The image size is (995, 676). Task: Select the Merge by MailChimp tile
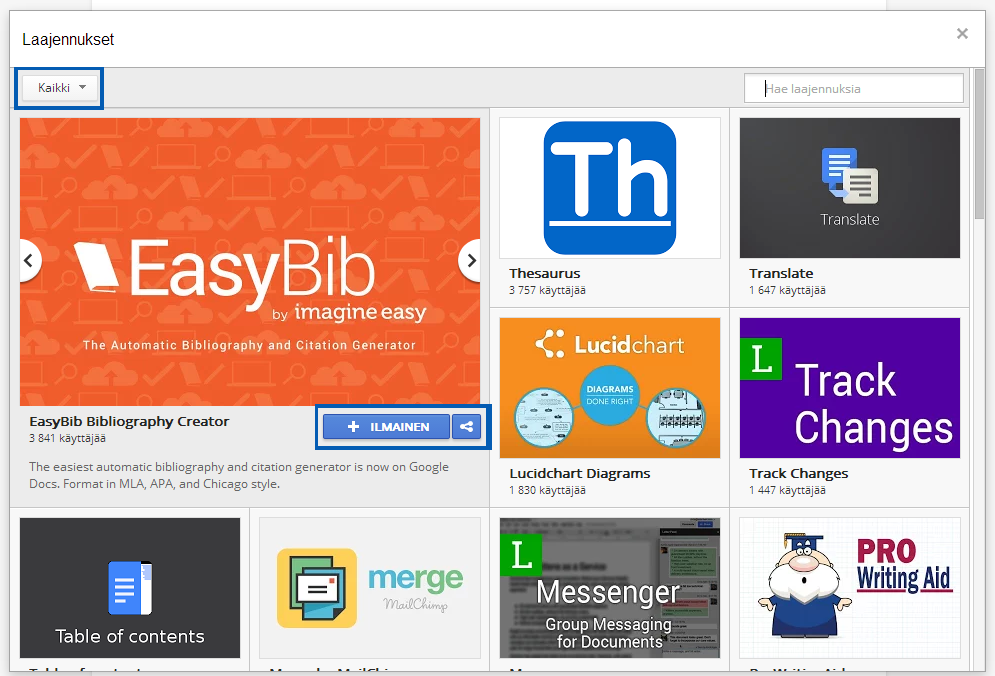point(369,588)
